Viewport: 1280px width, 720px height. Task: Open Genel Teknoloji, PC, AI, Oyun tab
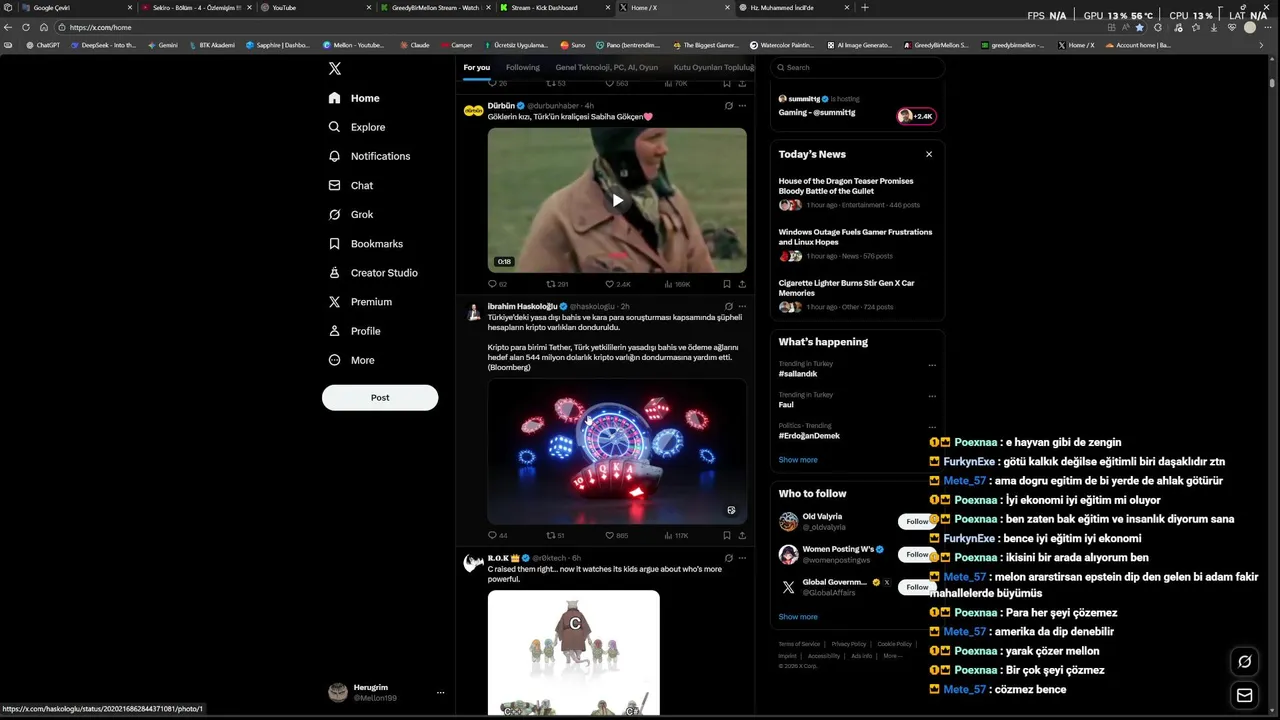(x=607, y=67)
